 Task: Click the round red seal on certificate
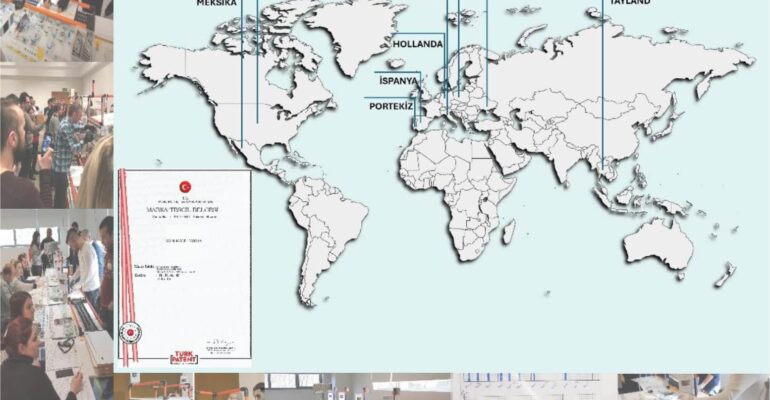pyautogui.click(x=131, y=333)
